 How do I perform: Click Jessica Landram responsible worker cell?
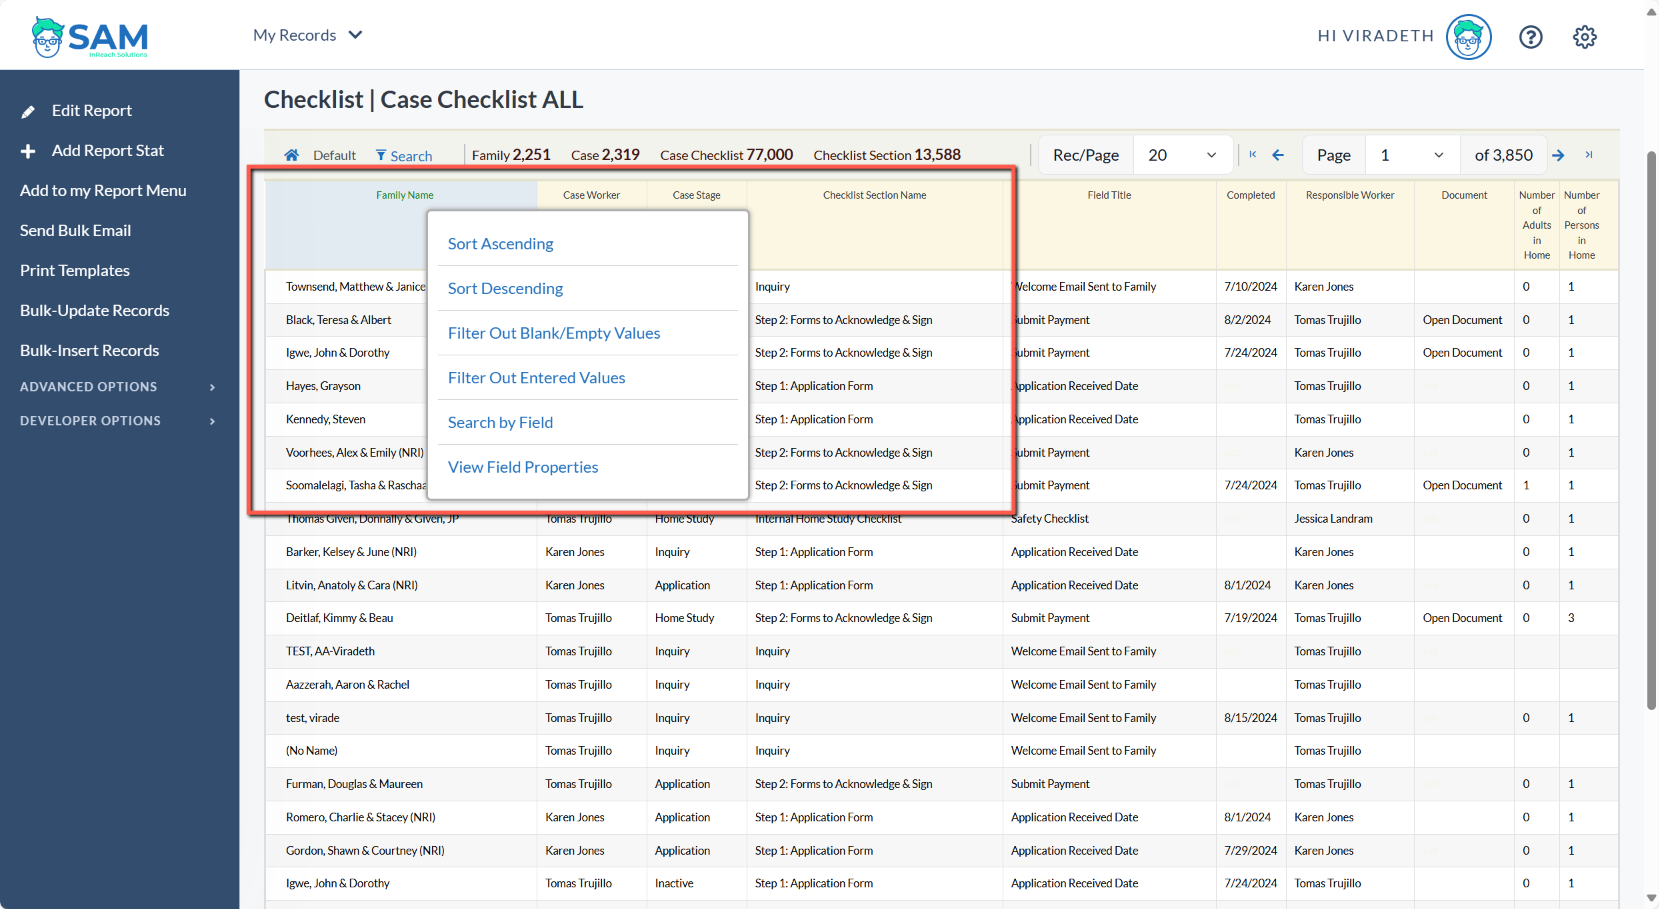[x=1333, y=519]
